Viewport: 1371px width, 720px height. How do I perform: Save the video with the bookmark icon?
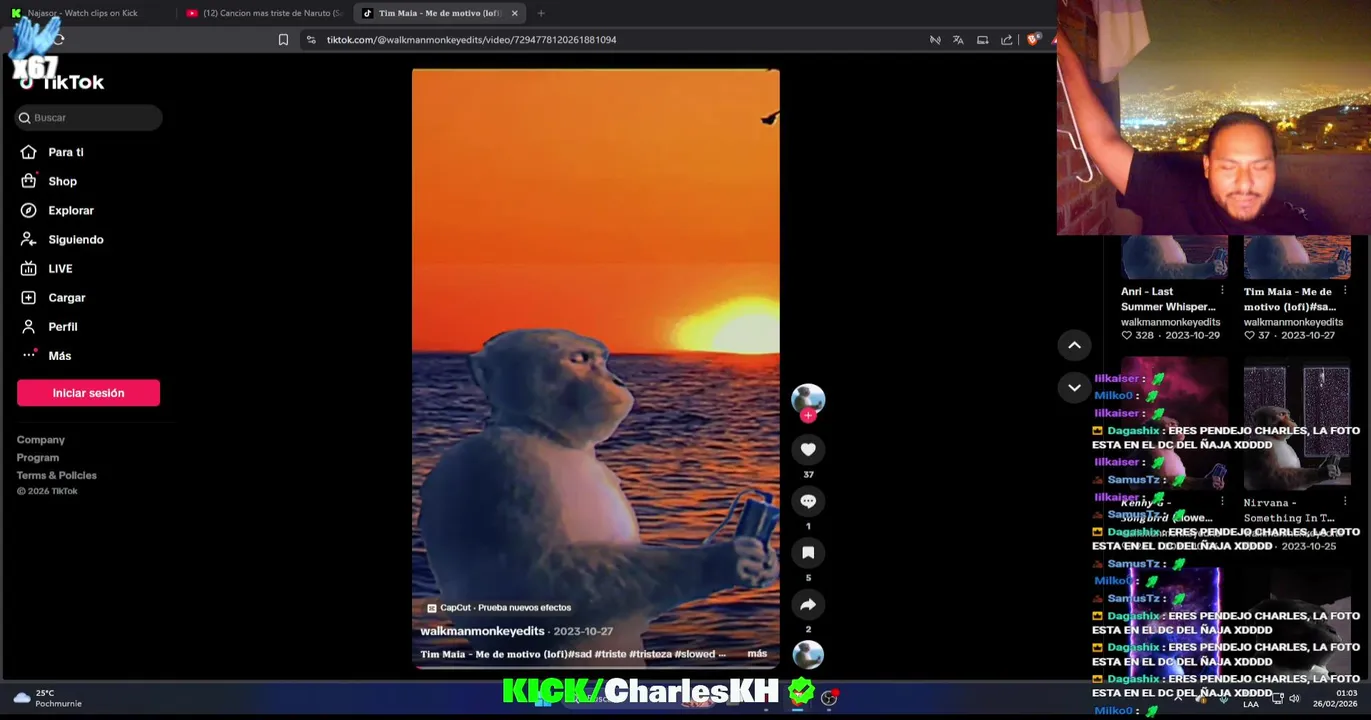[x=808, y=553]
